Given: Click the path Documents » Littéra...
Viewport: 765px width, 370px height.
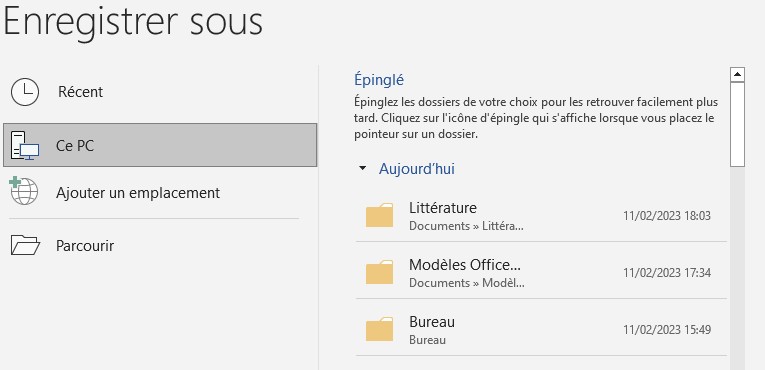Looking at the screenshot, I should coord(466,226).
